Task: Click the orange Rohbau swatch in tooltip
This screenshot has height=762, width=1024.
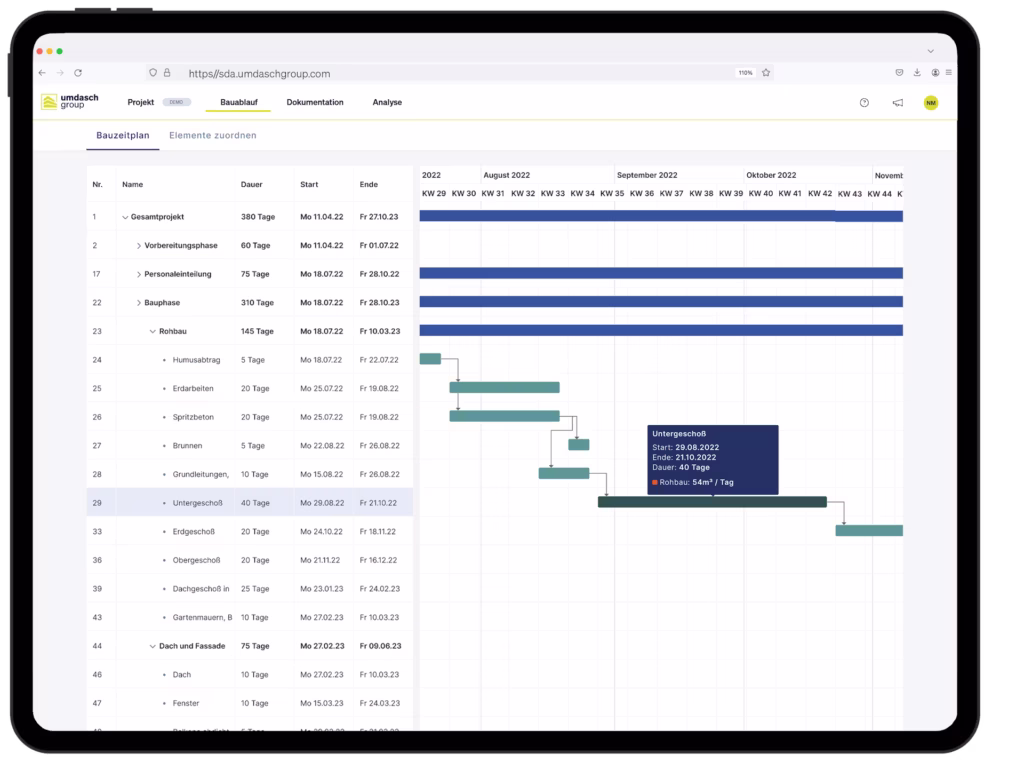Action: pyautogui.click(x=654, y=483)
